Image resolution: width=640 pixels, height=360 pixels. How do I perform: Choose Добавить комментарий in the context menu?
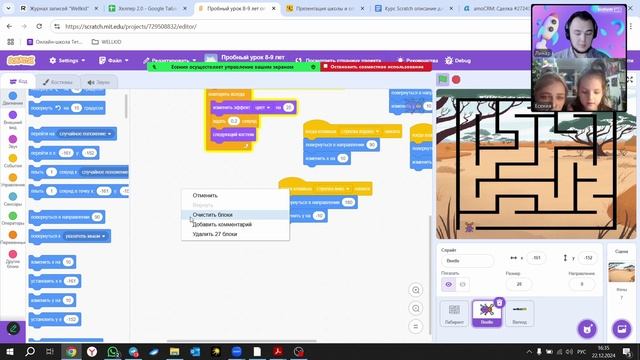click(222, 224)
